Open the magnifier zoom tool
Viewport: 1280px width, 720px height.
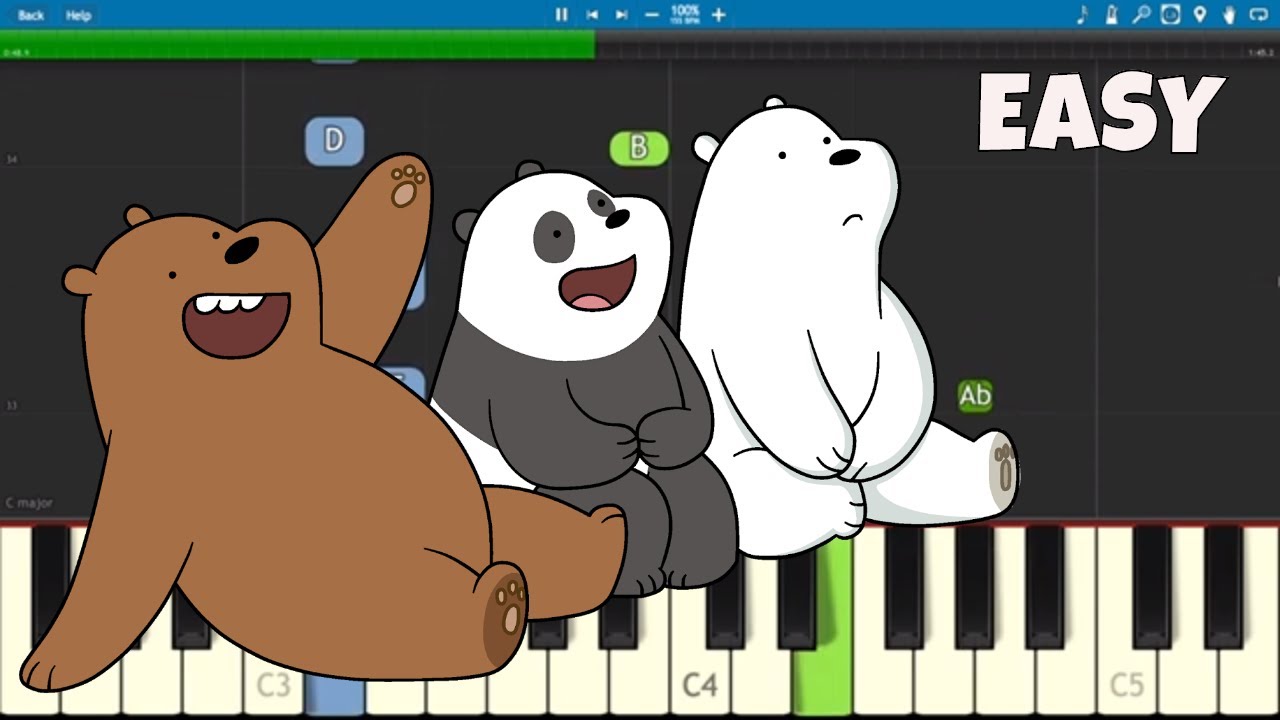pyautogui.click(x=1141, y=15)
